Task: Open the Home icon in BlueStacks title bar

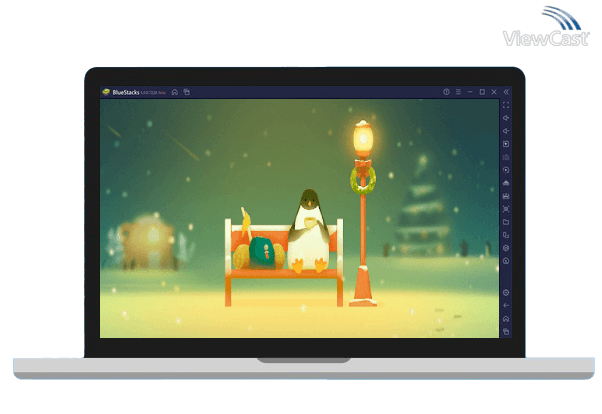Action: click(x=175, y=92)
